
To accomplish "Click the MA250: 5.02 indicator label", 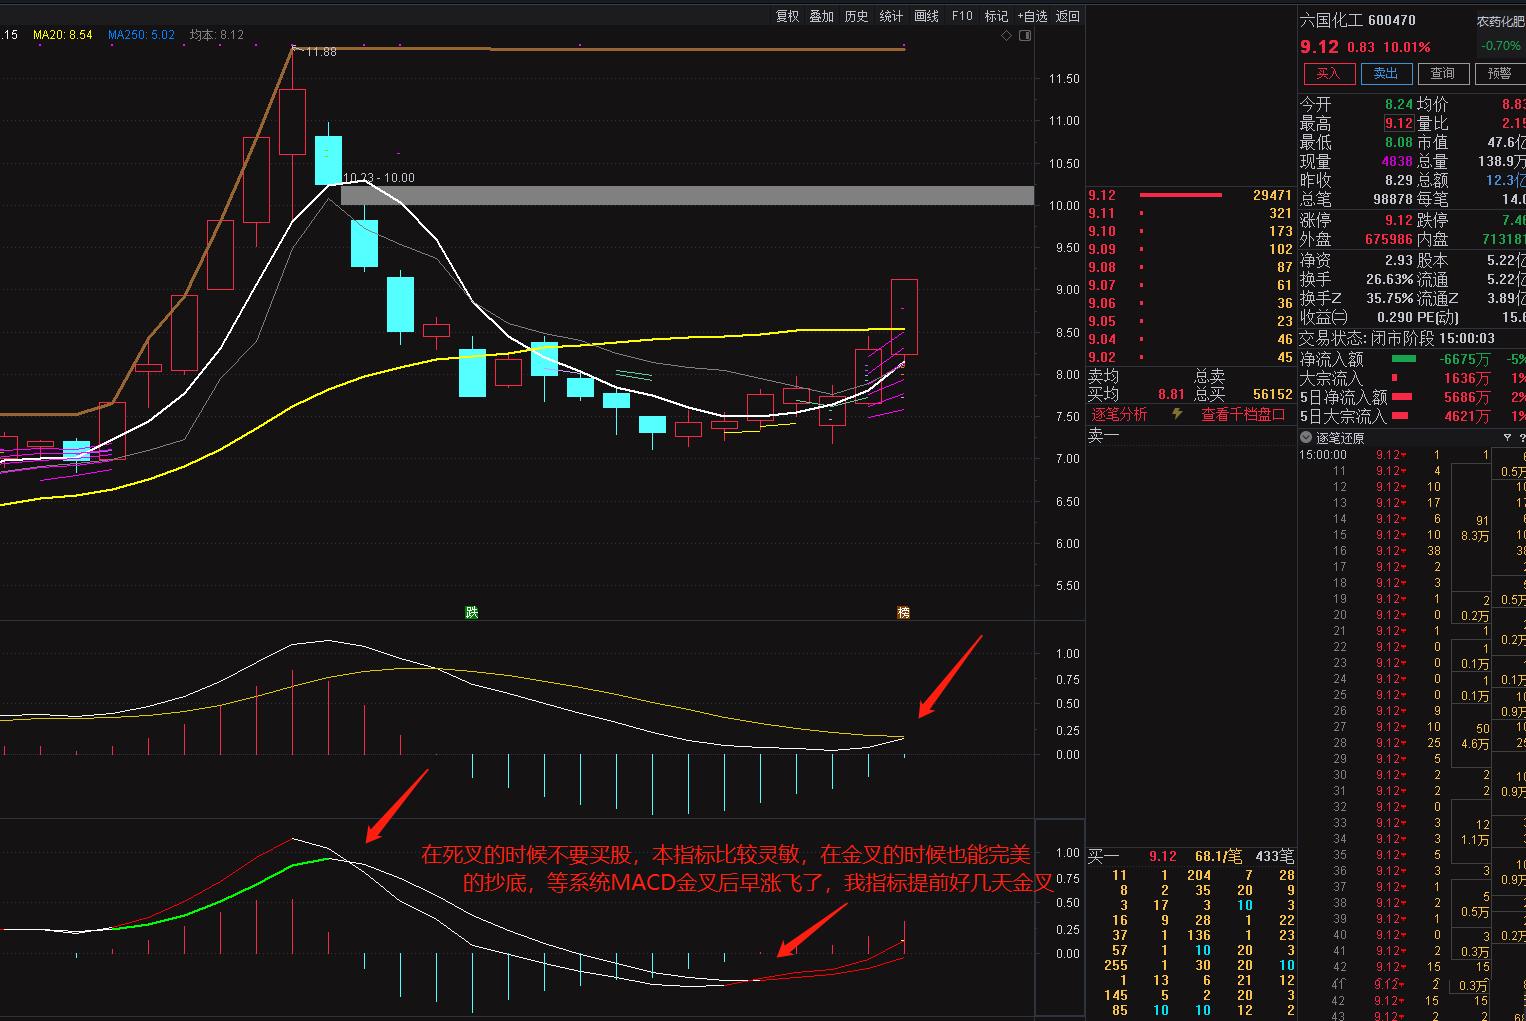I will 141,35.
